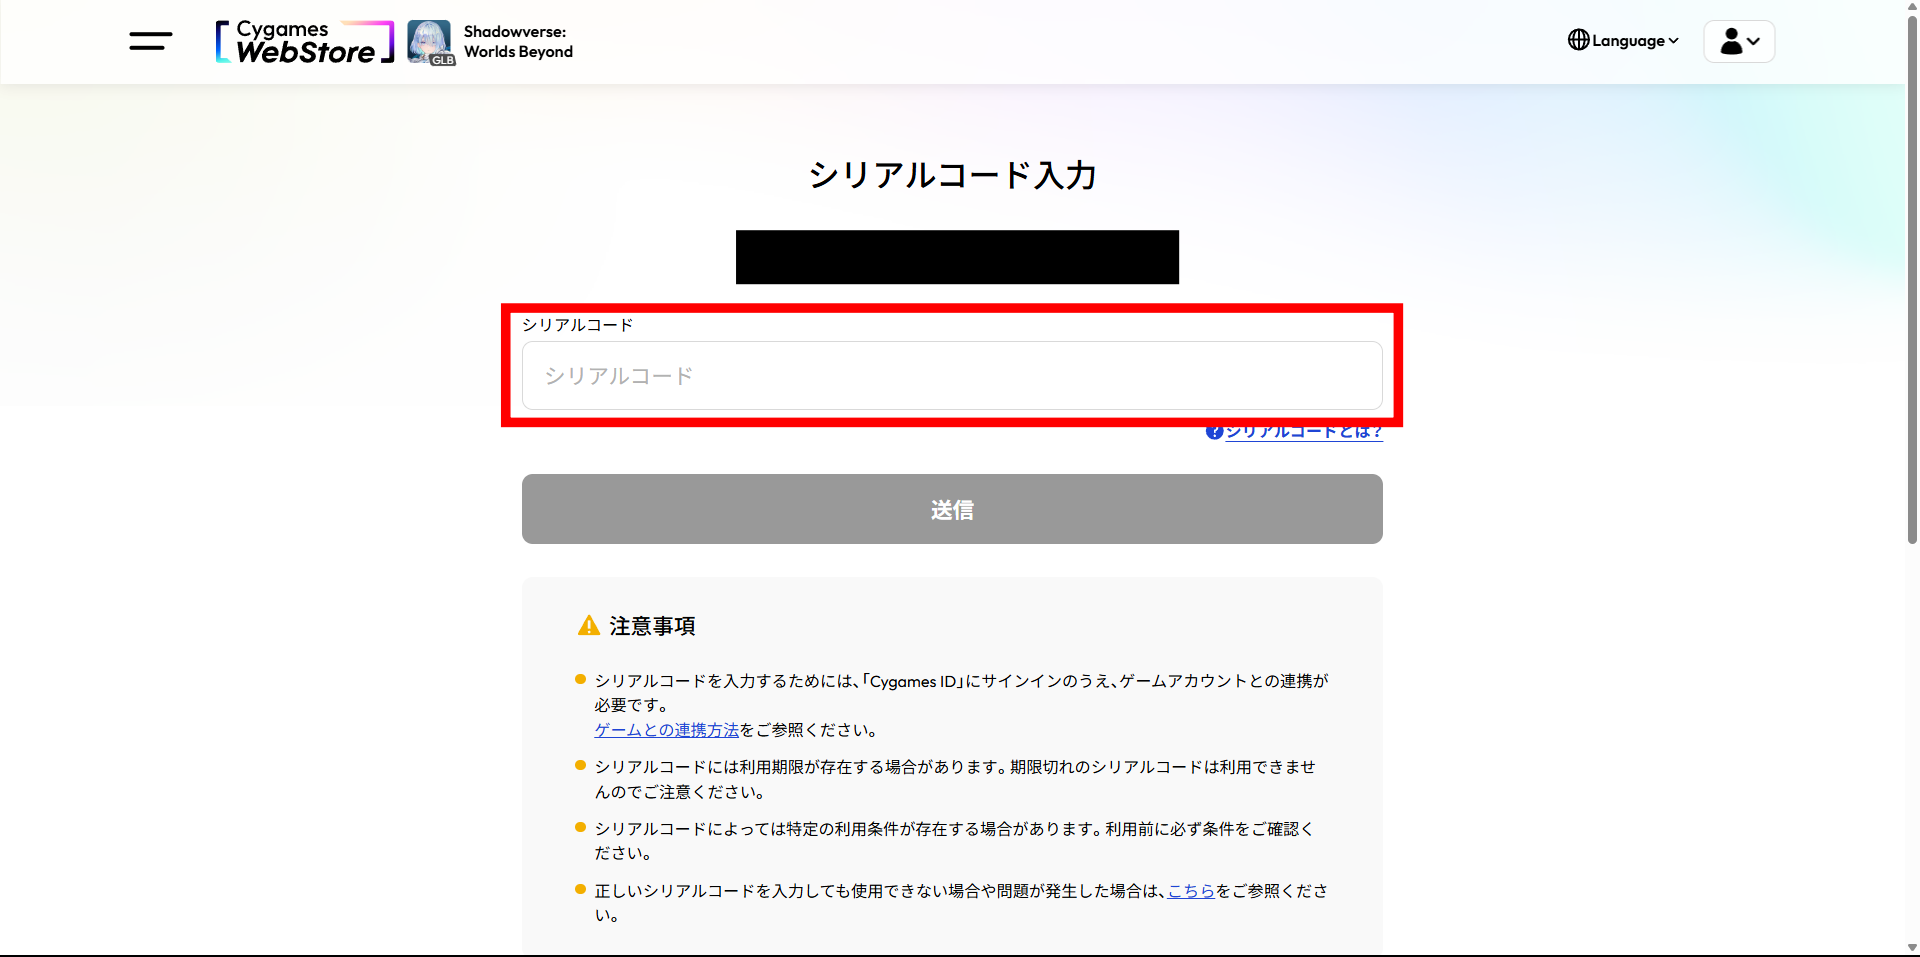Click the vertical page scrollbar thumb
This screenshot has height=957, width=1920.
point(1912,280)
